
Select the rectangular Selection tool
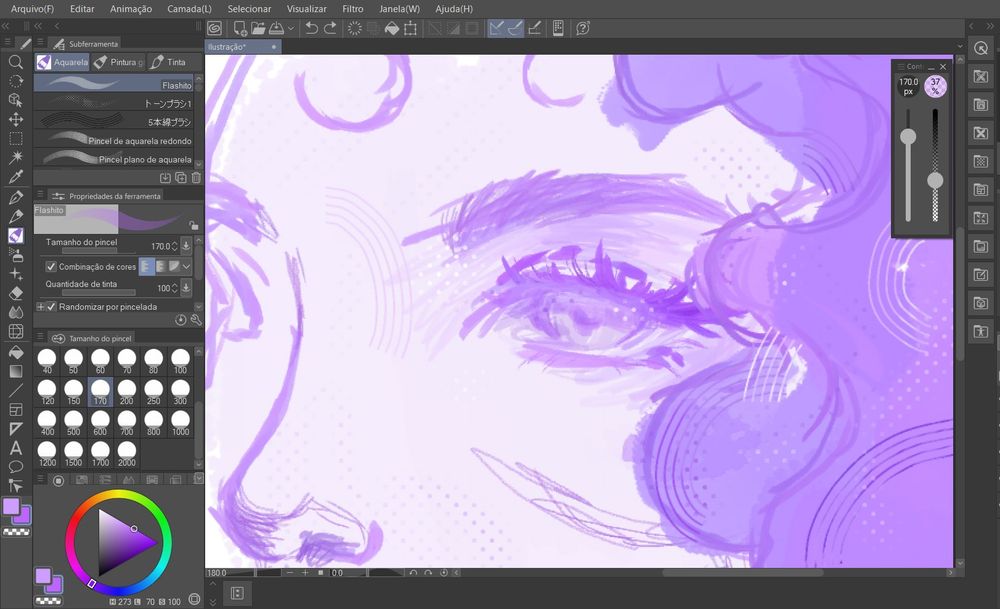pos(16,138)
